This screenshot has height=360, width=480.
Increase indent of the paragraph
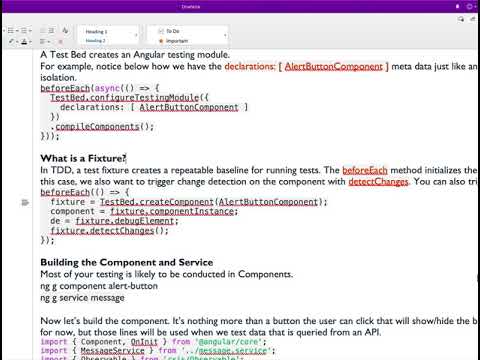click(x=51, y=31)
